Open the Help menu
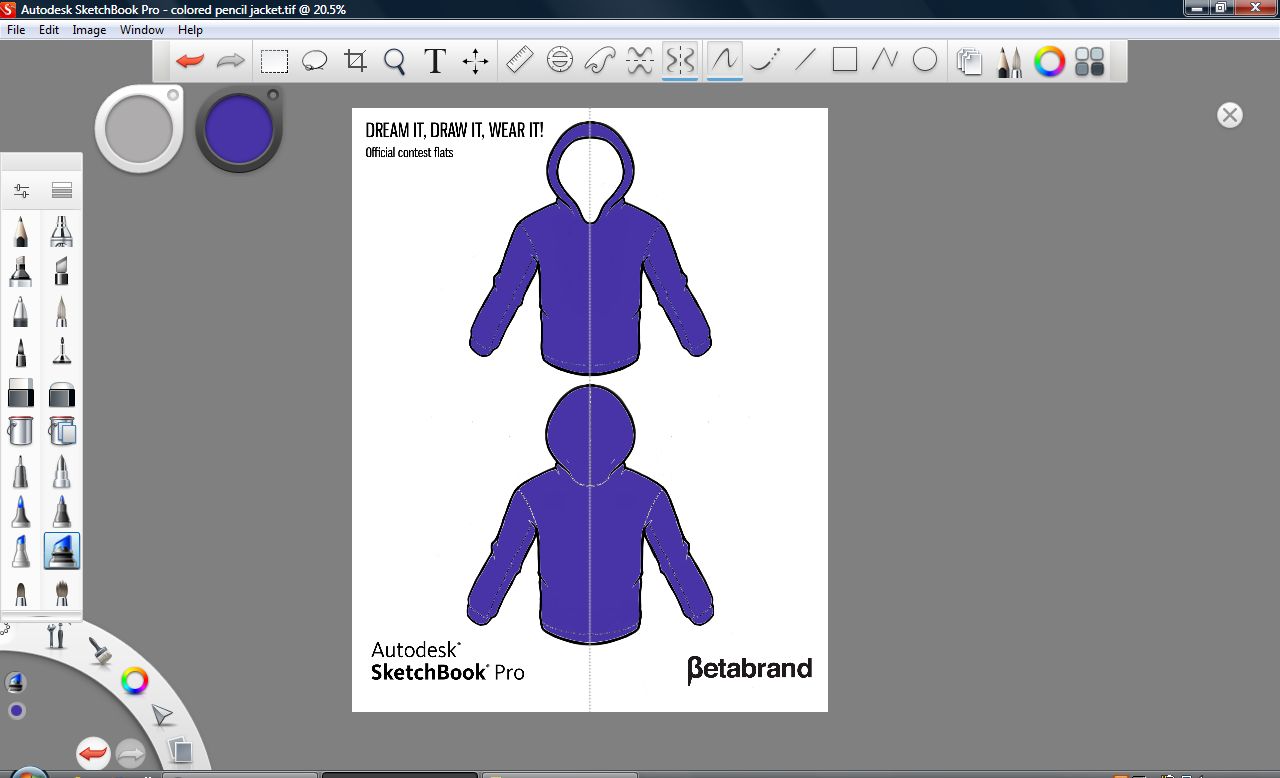The image size is (1280, 778). (190, 30)
